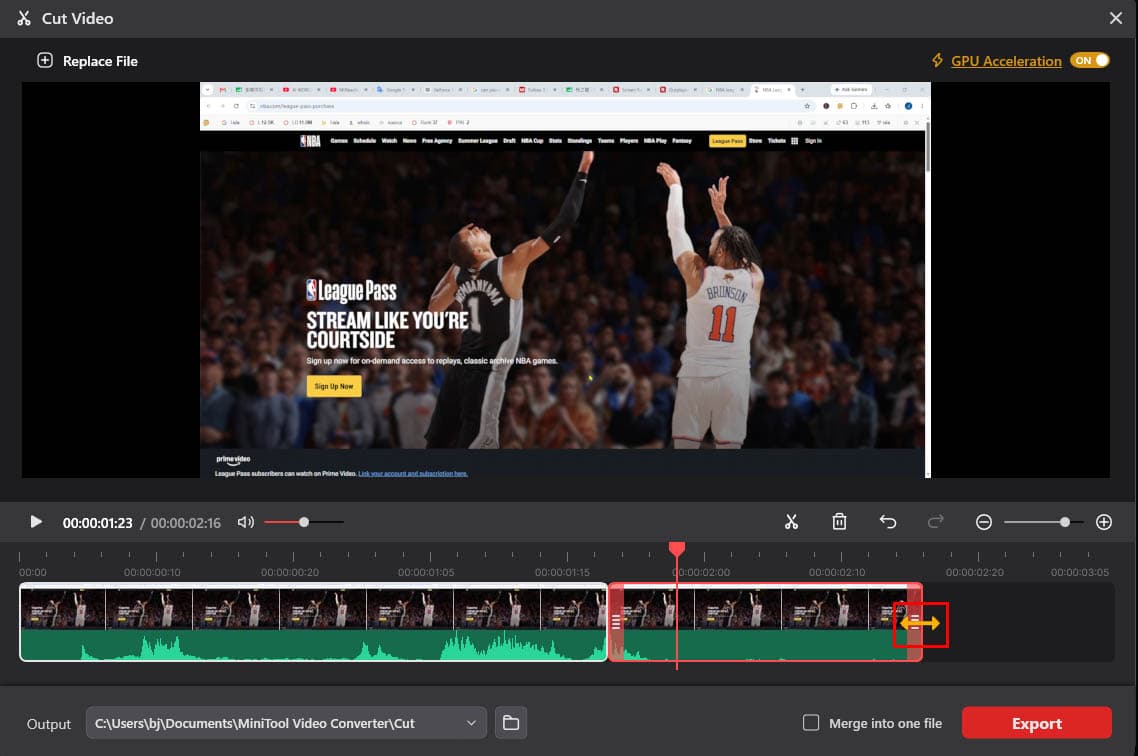1138x756 pixels.
Task: Click the Replace File plus icon
Action: (45, 60)
